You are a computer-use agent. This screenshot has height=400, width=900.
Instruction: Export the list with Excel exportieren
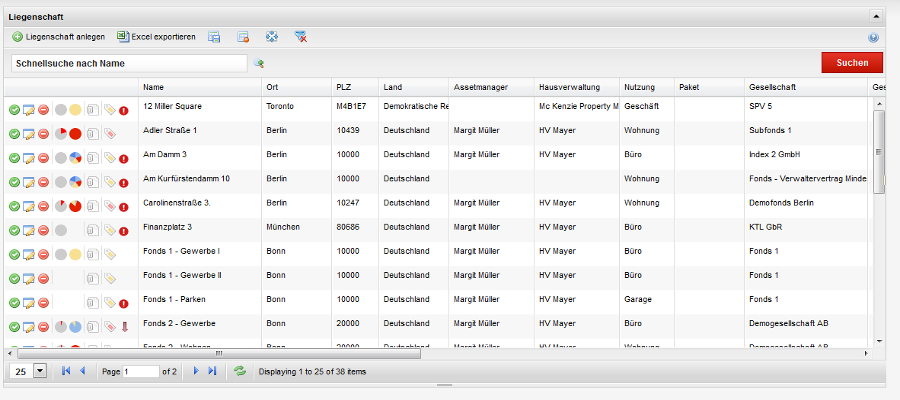[x=156, y=37]
